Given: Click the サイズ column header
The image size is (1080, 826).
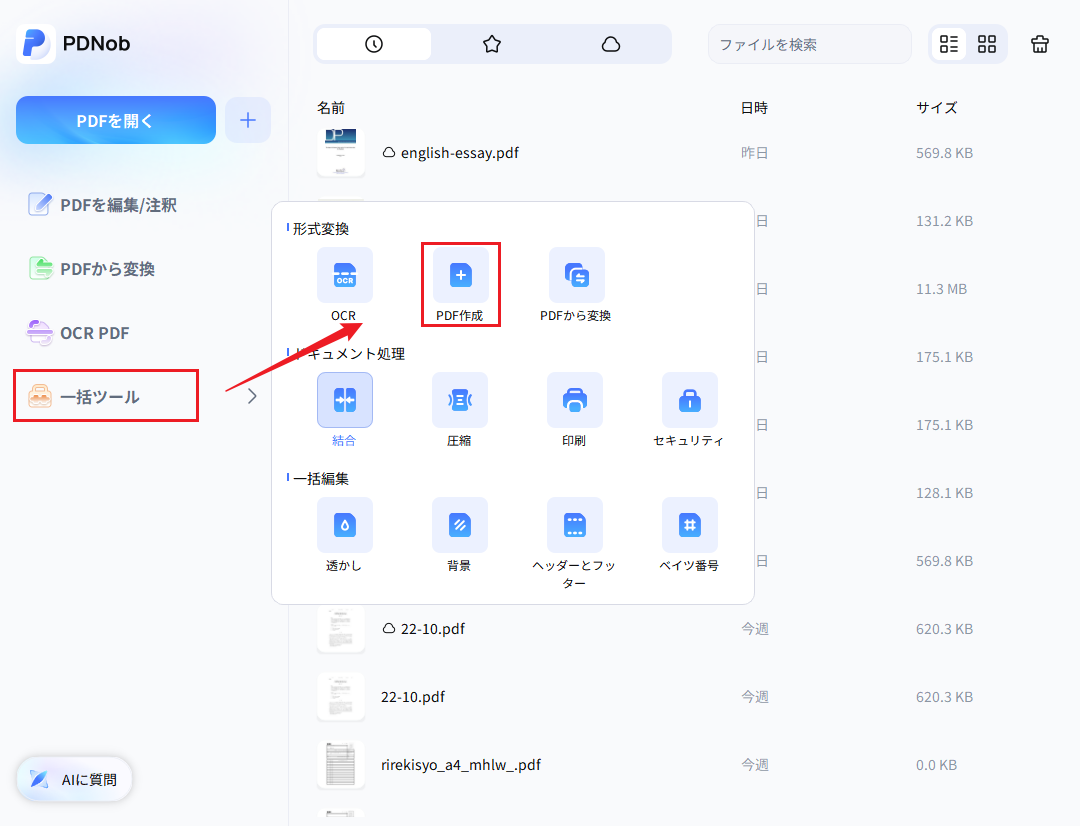Looking at the screenshot, I should coord(937,107).
